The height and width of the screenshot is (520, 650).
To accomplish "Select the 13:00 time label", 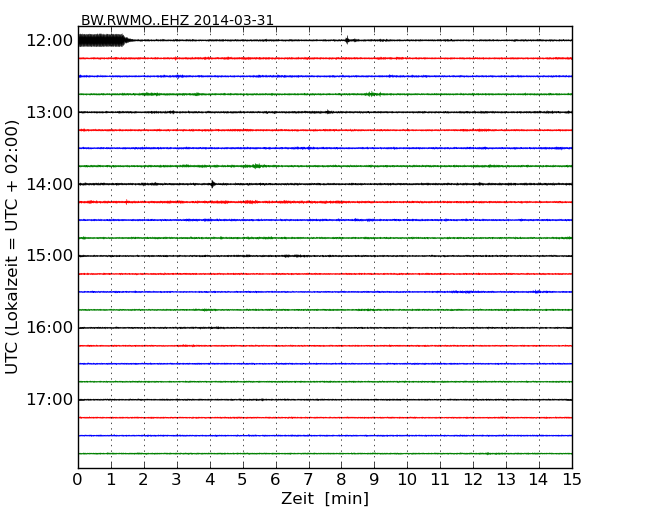I will pyautogui.click(x=49, y=112).
